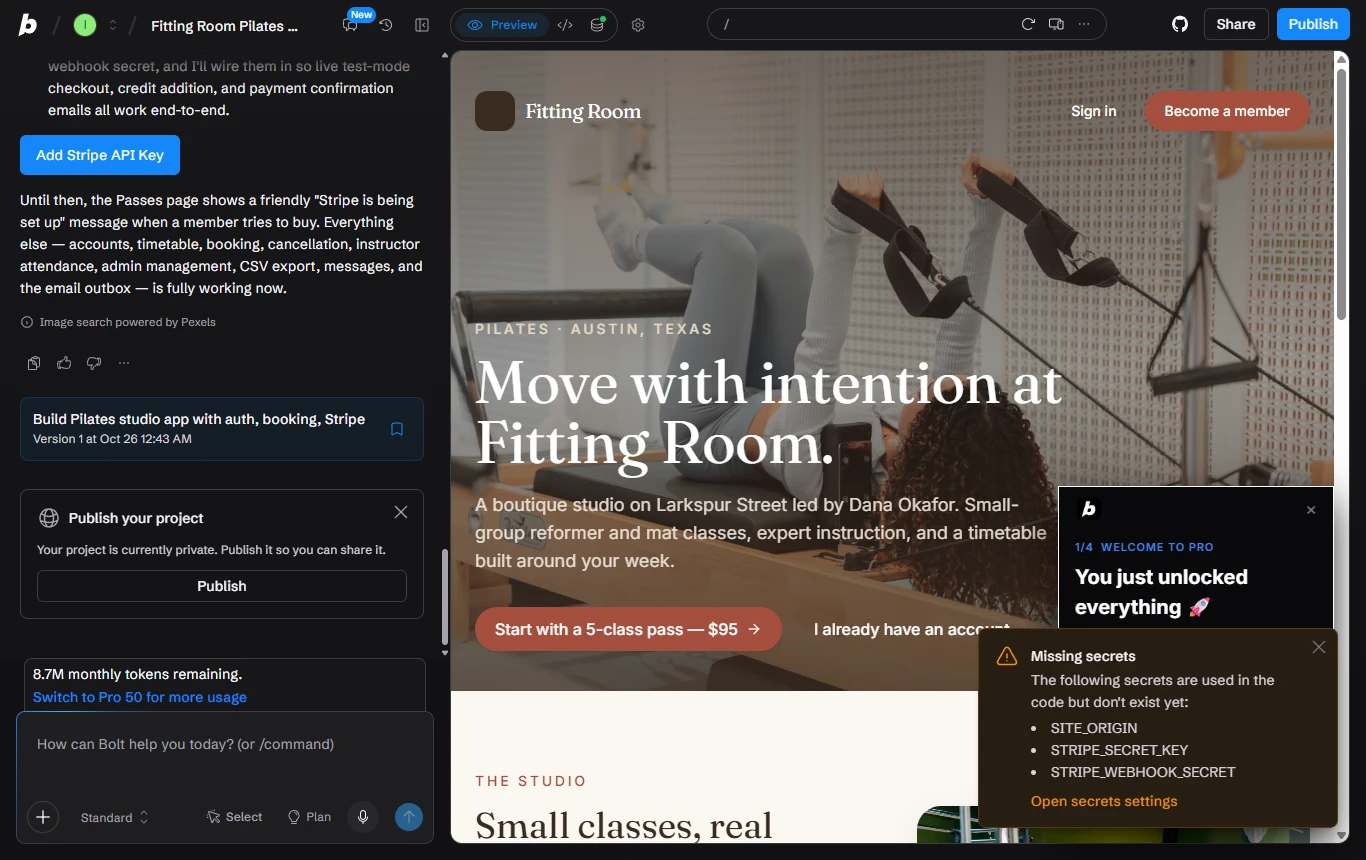1366x860 pixels.
Task: Give the response a thumbs down
Action: tap(94, 363)
